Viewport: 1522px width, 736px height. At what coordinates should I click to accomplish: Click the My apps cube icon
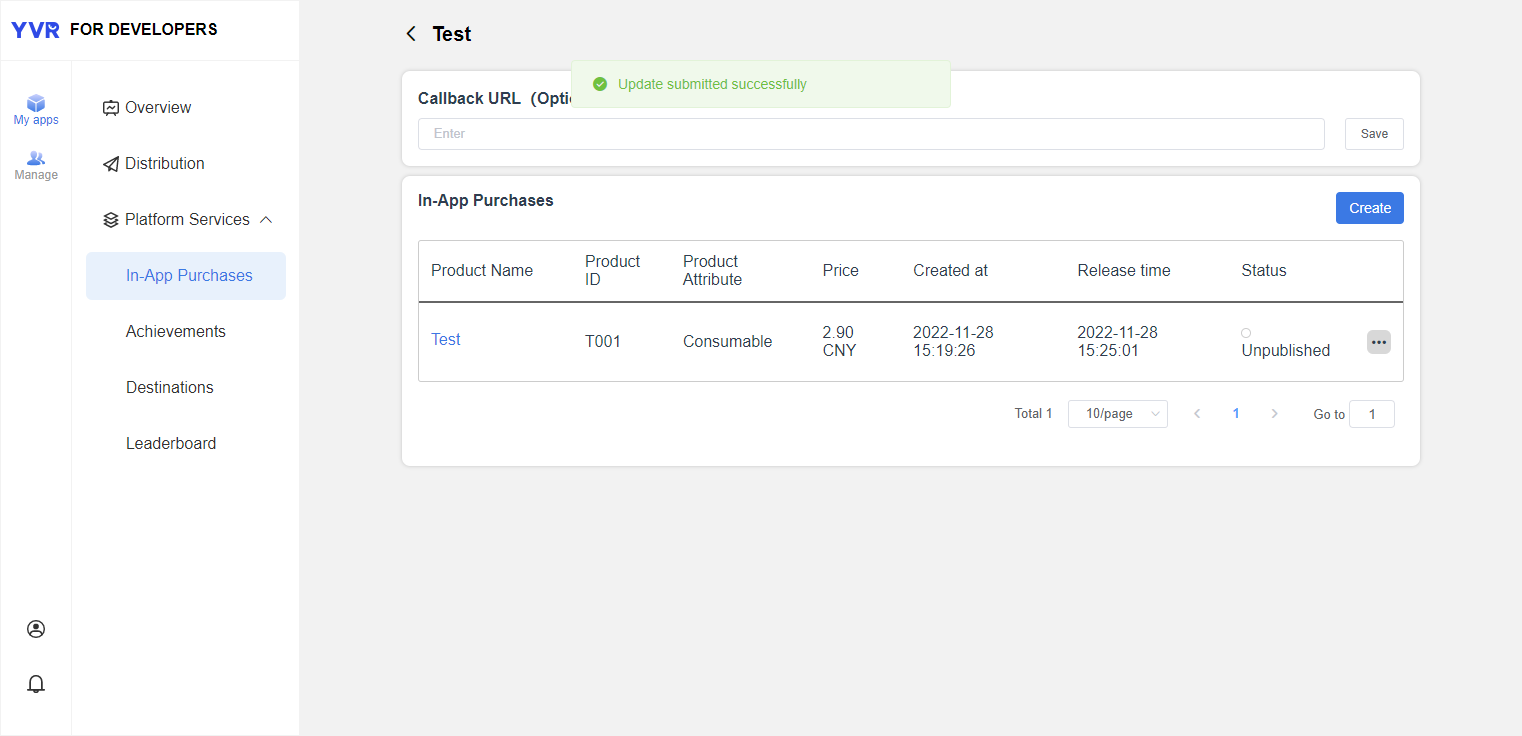tap(36, 103)
